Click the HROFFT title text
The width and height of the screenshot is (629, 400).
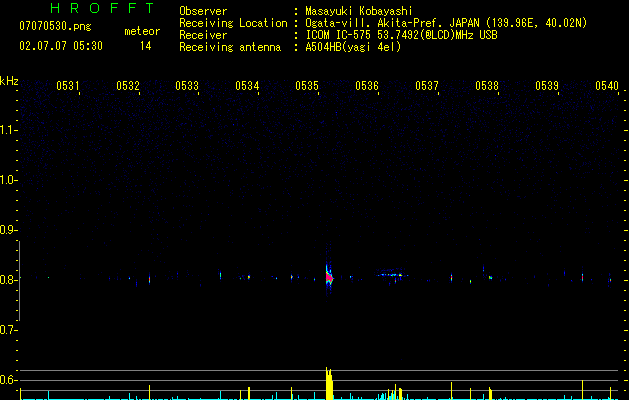(x=102, y=8)
